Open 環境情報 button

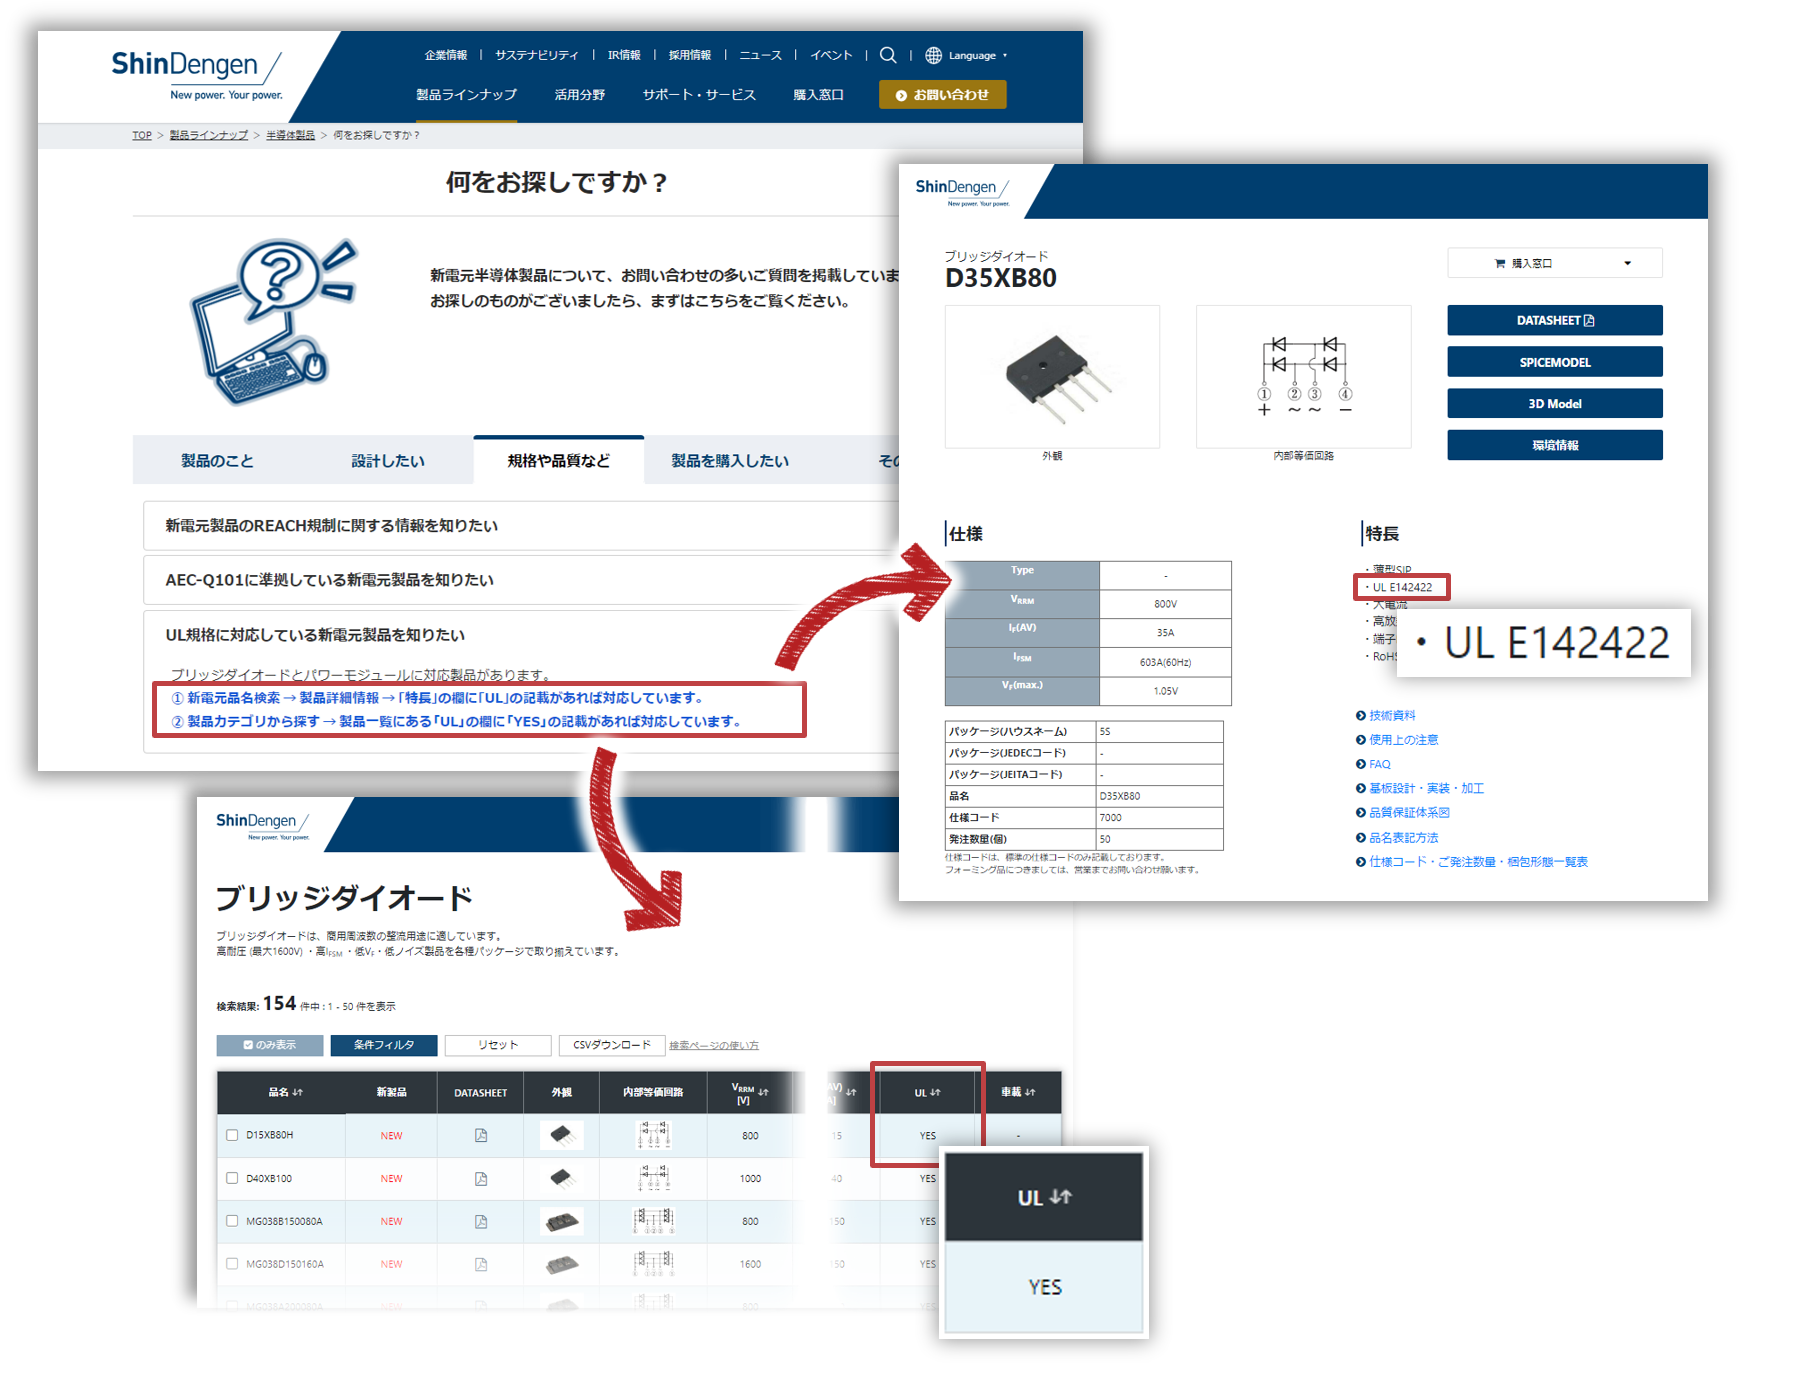(1555, 445)
